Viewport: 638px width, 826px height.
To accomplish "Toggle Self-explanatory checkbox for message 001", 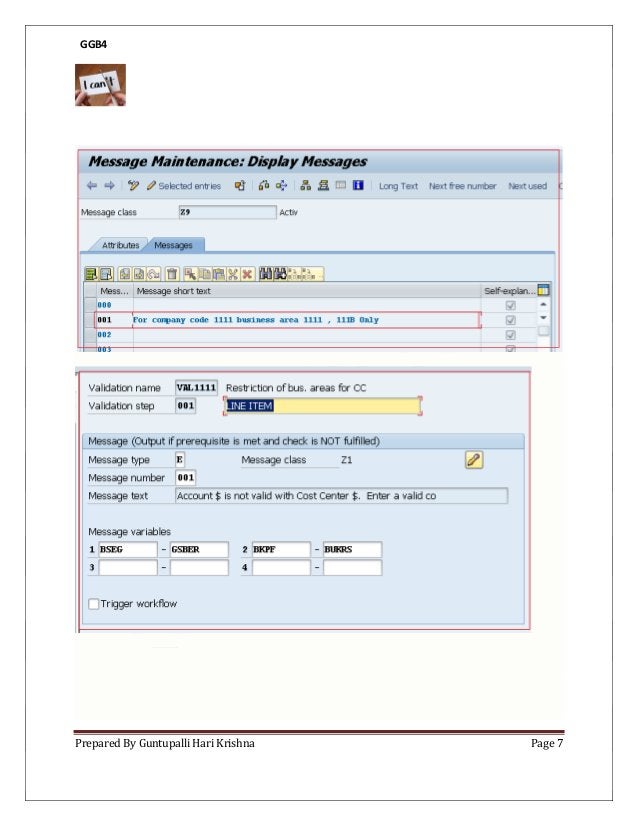I will point(510,320).
